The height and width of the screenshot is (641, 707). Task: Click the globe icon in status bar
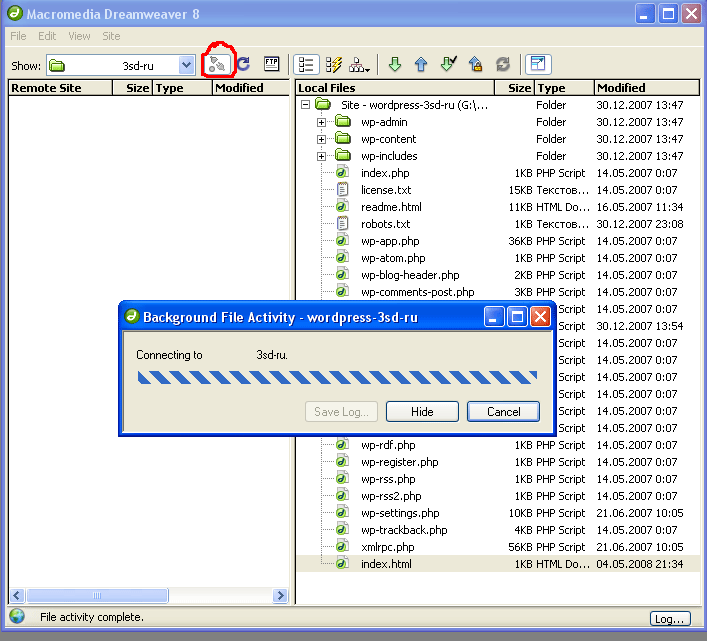coord(17,616)
